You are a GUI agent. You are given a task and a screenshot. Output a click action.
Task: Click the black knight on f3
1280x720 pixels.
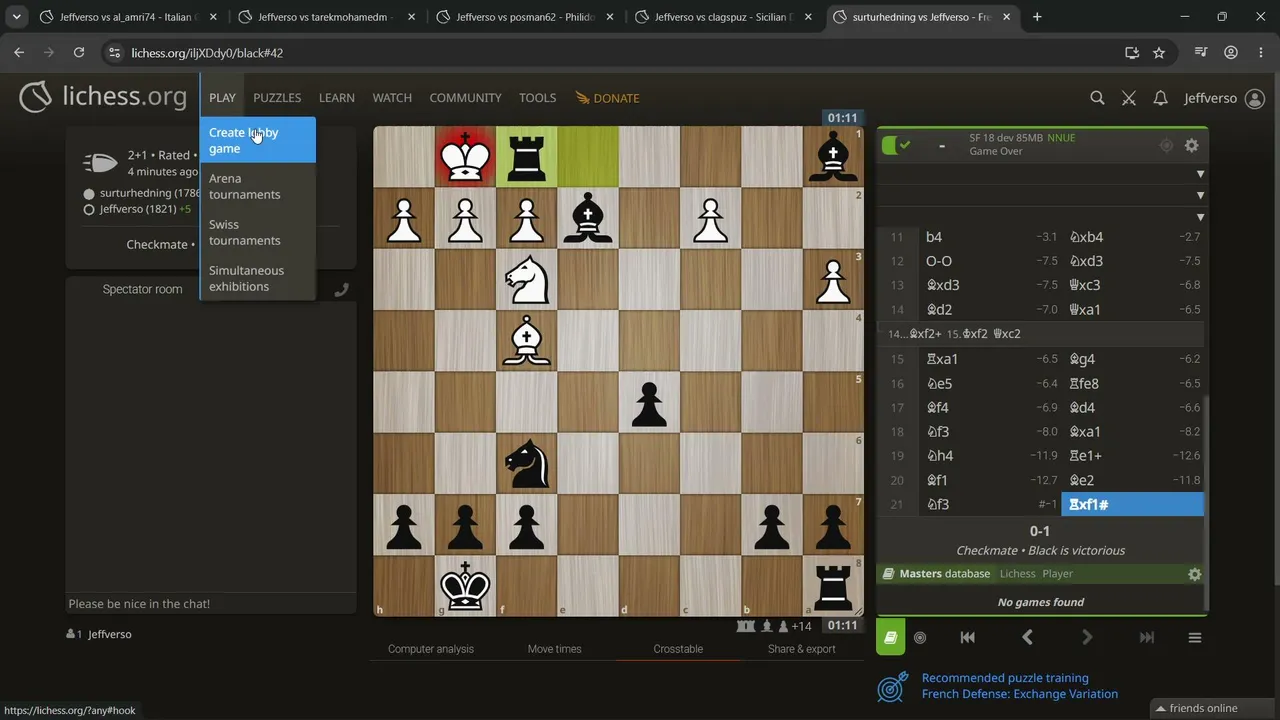tap(527, 463)
